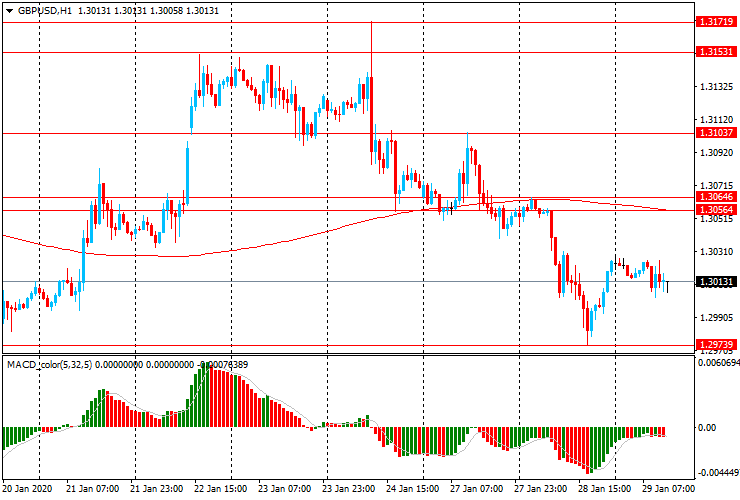Select the 1.31531 price level label
The image size is (740, 500).
[x=716, y=52]
